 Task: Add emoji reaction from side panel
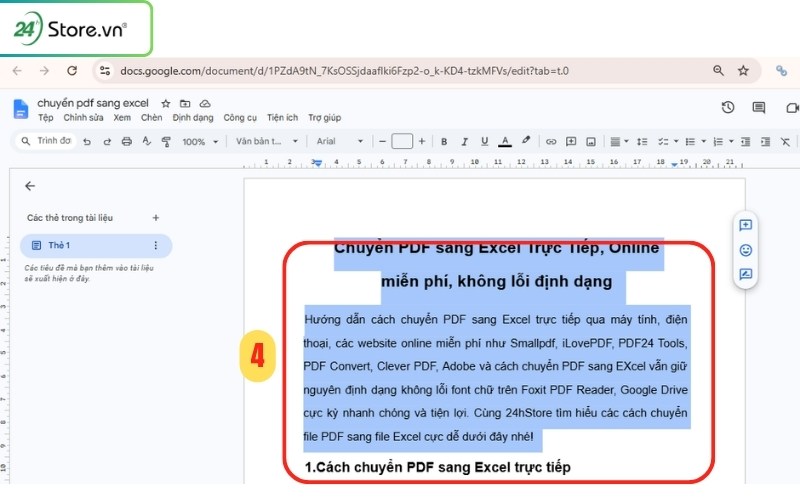pos(745,250)
